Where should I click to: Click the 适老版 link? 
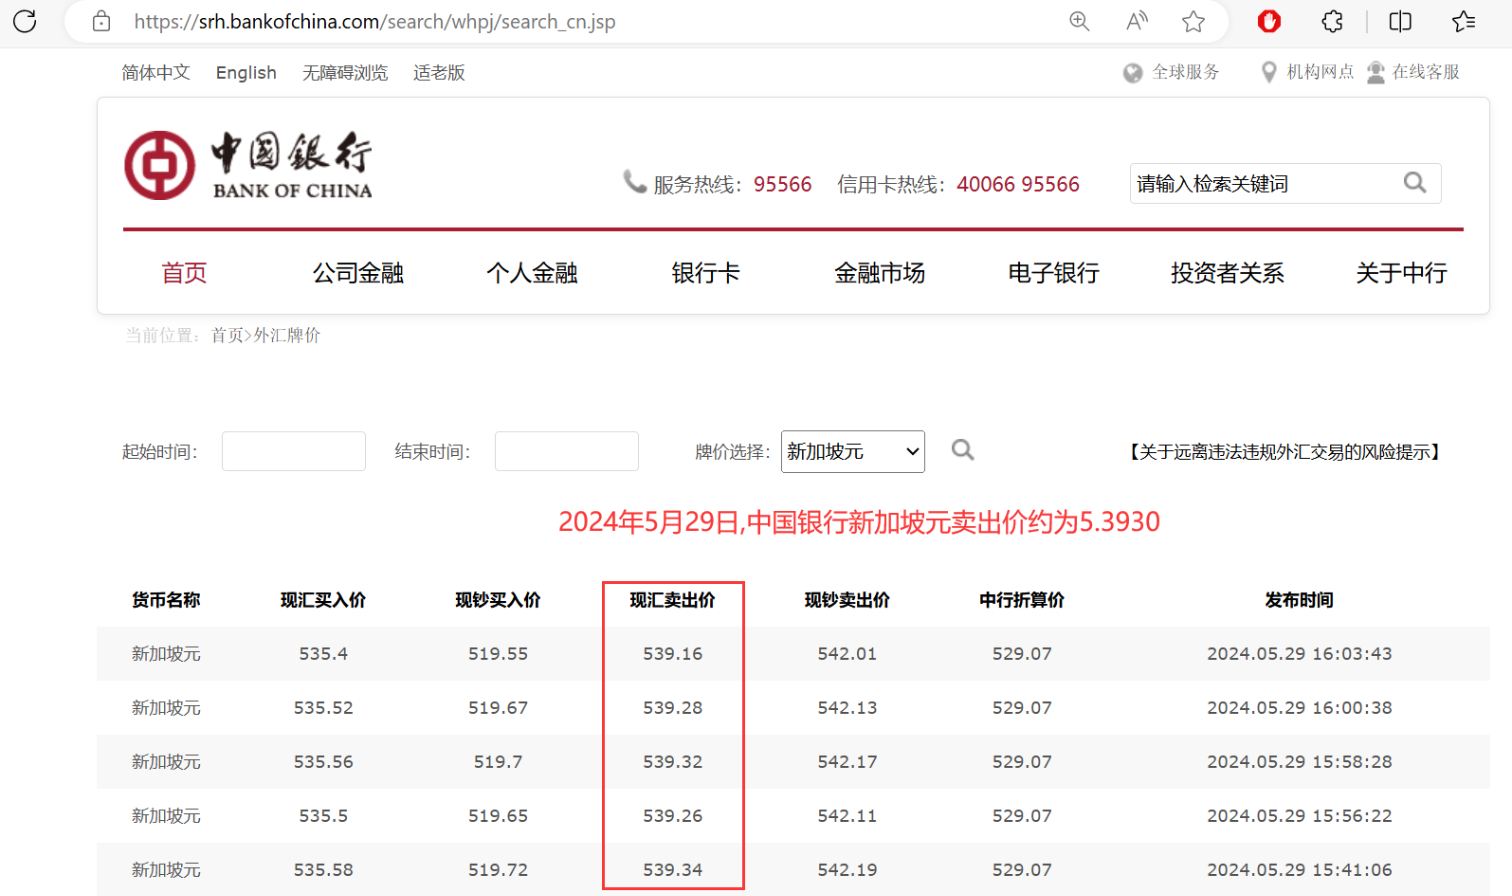tap(439, 72)
